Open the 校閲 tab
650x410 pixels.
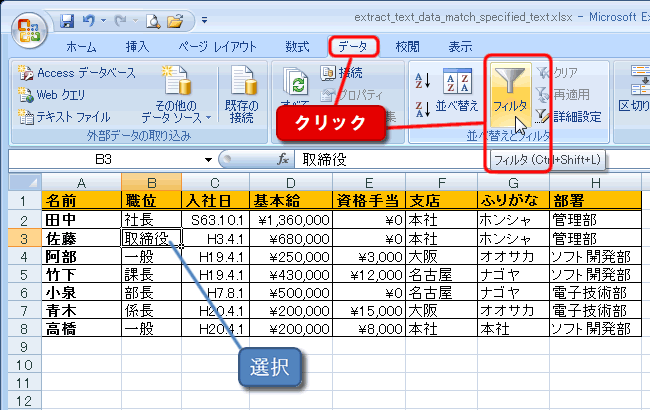tap(407, 47)
